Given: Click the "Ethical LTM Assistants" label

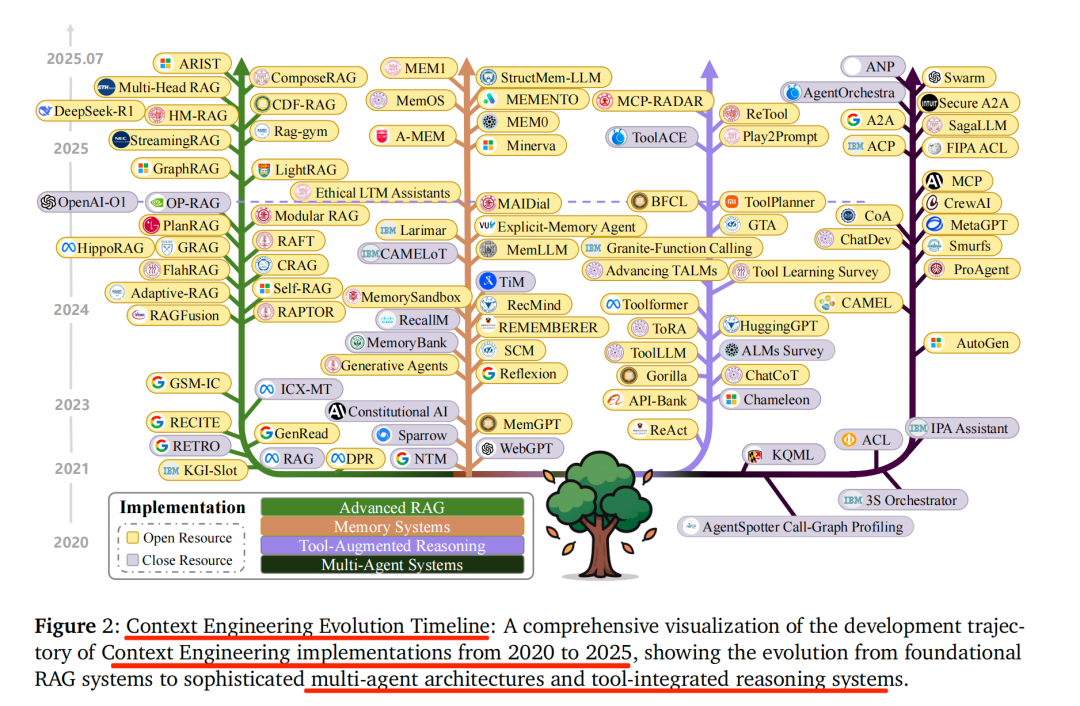Looking at the screenshot, I should 375,193.
